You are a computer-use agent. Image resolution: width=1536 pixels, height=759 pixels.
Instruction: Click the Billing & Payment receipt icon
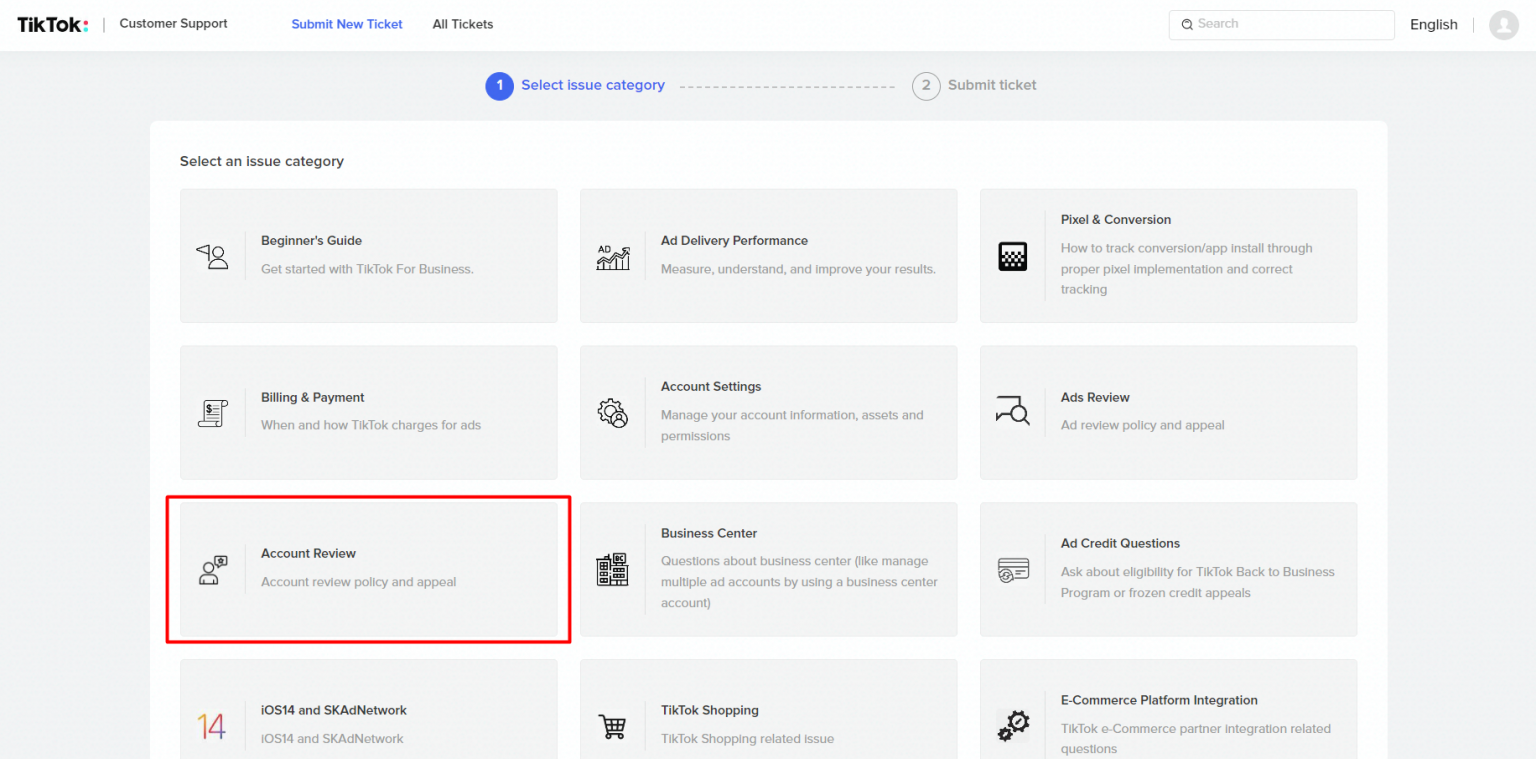click(x=214, y=413)
